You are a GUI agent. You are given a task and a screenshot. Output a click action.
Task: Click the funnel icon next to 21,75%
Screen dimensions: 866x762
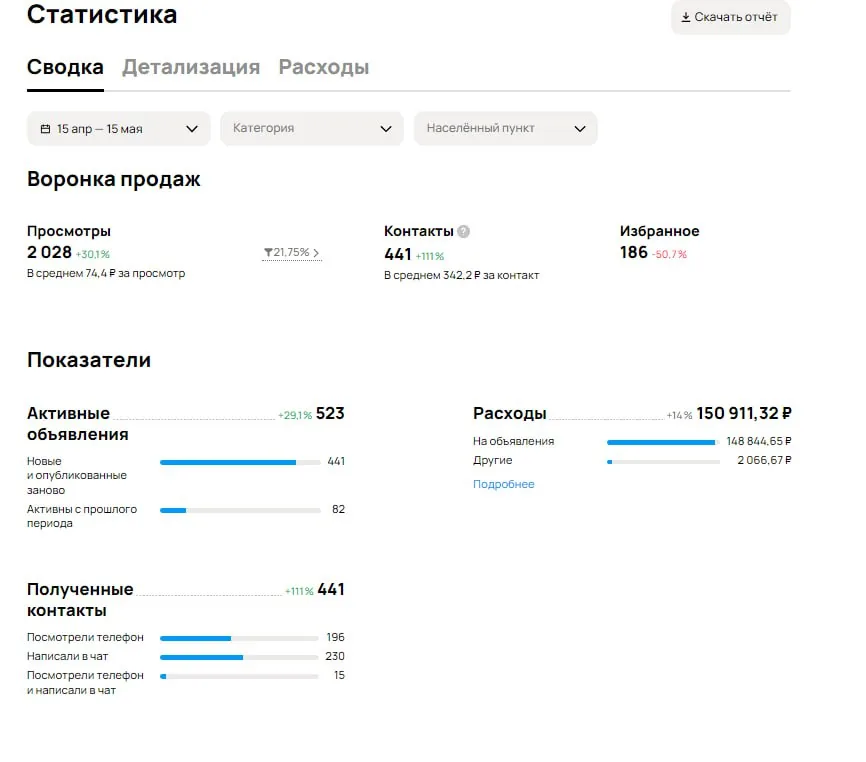[x=268, y=252]
